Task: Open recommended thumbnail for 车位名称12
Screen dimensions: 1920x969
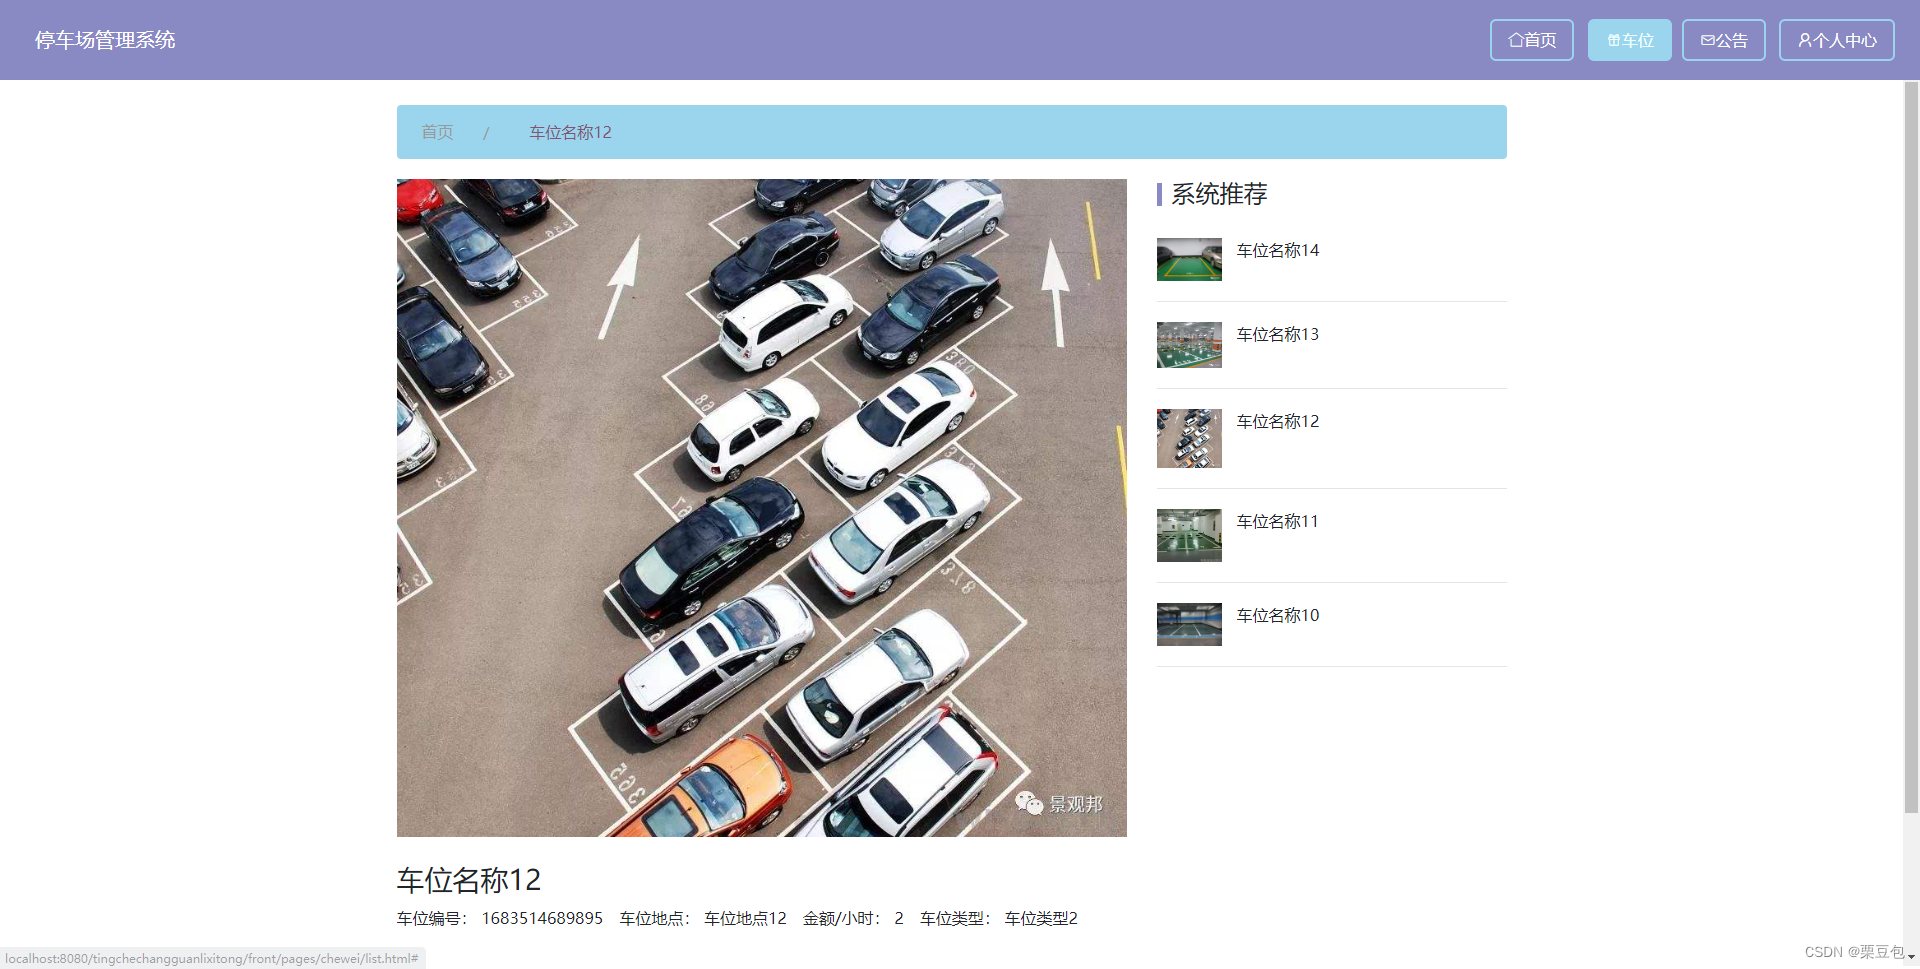Action: [1189, 438]
